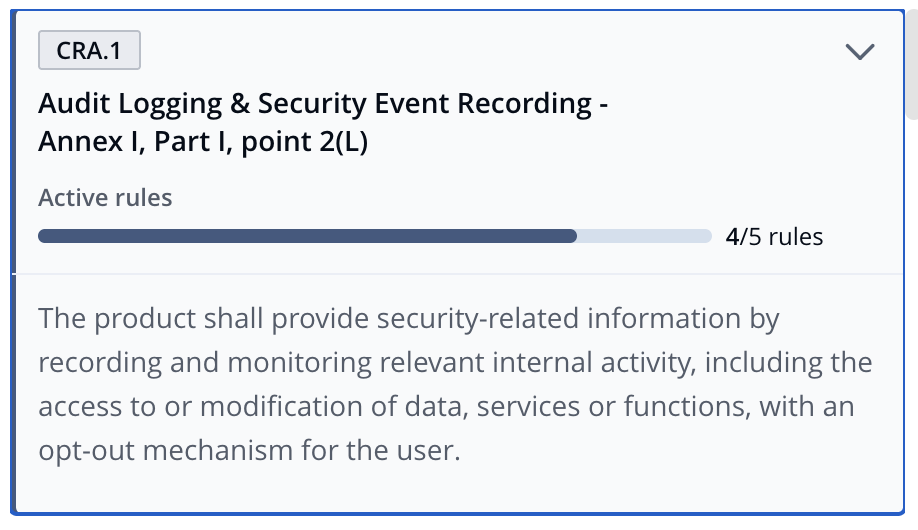Click the word 'rules' beside the progress bar

coord(796,237)
